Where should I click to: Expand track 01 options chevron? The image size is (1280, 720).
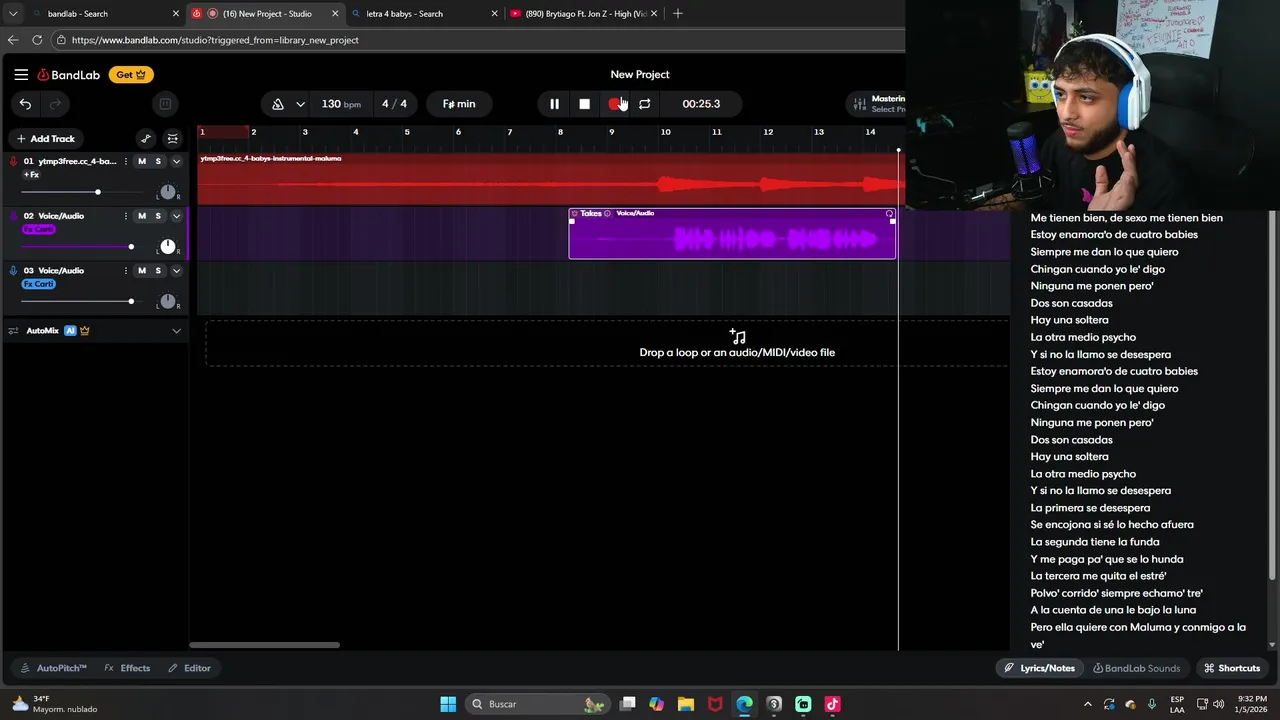click(176, 161)
